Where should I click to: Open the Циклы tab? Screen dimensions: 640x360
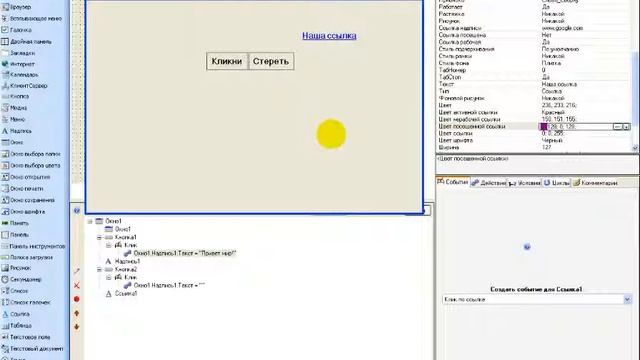pos(556,183)
